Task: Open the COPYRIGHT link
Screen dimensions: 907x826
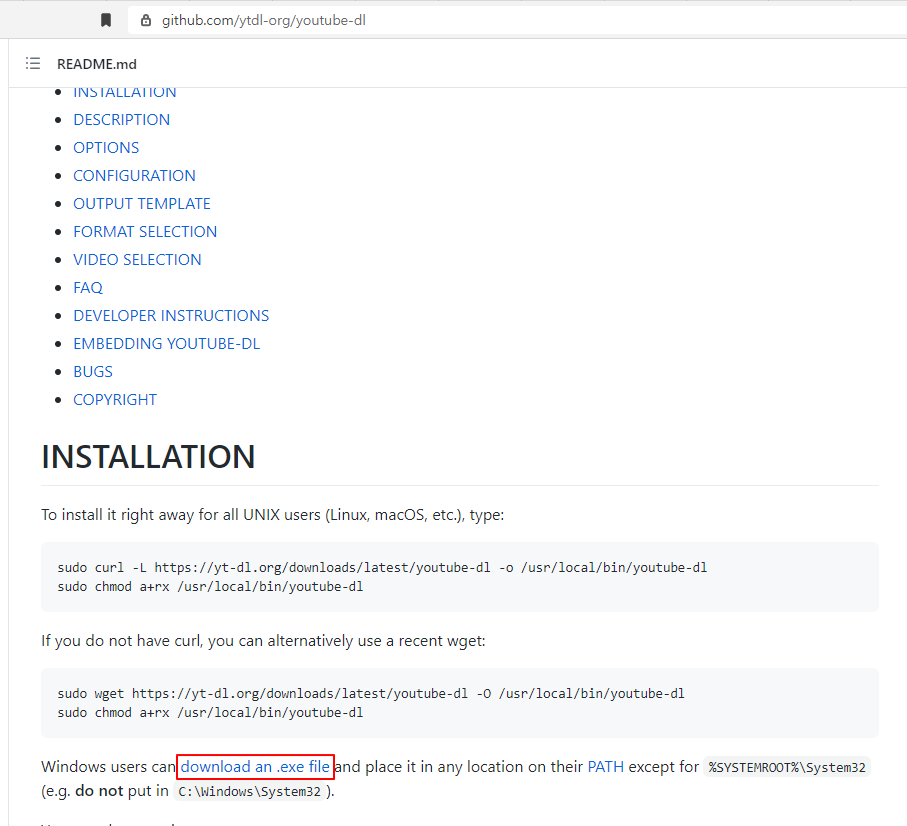Action: point(115,400)
